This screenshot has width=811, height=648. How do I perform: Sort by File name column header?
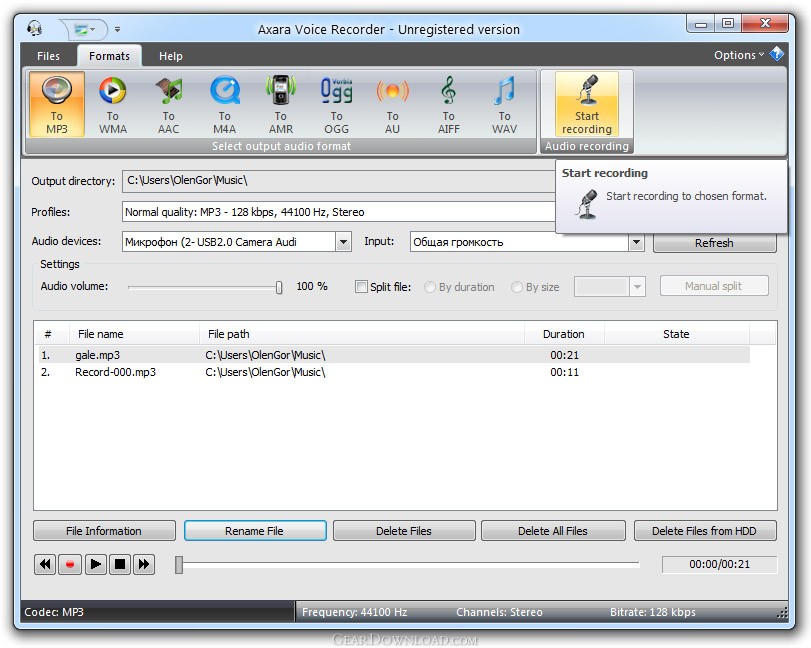tap(134, 334)
